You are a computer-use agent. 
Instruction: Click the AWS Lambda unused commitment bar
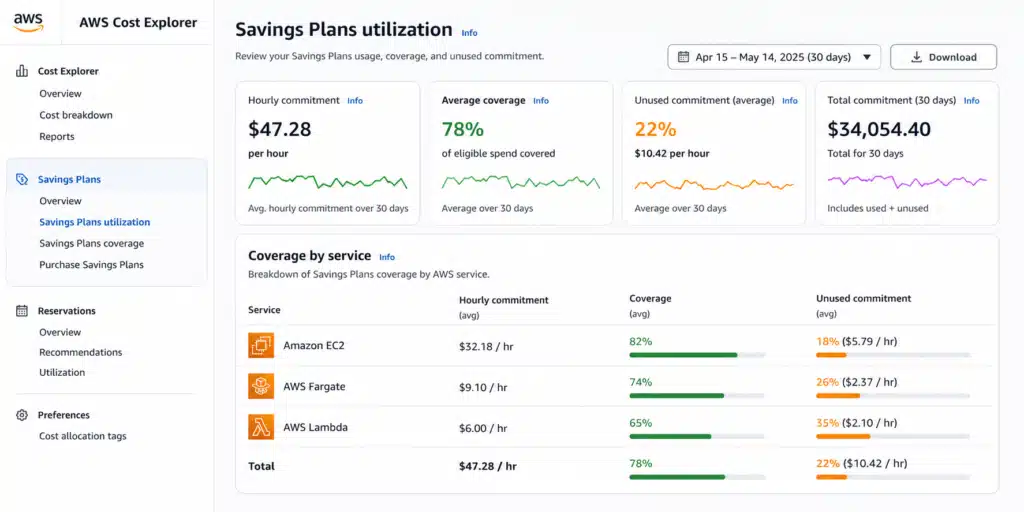point(893,436)
